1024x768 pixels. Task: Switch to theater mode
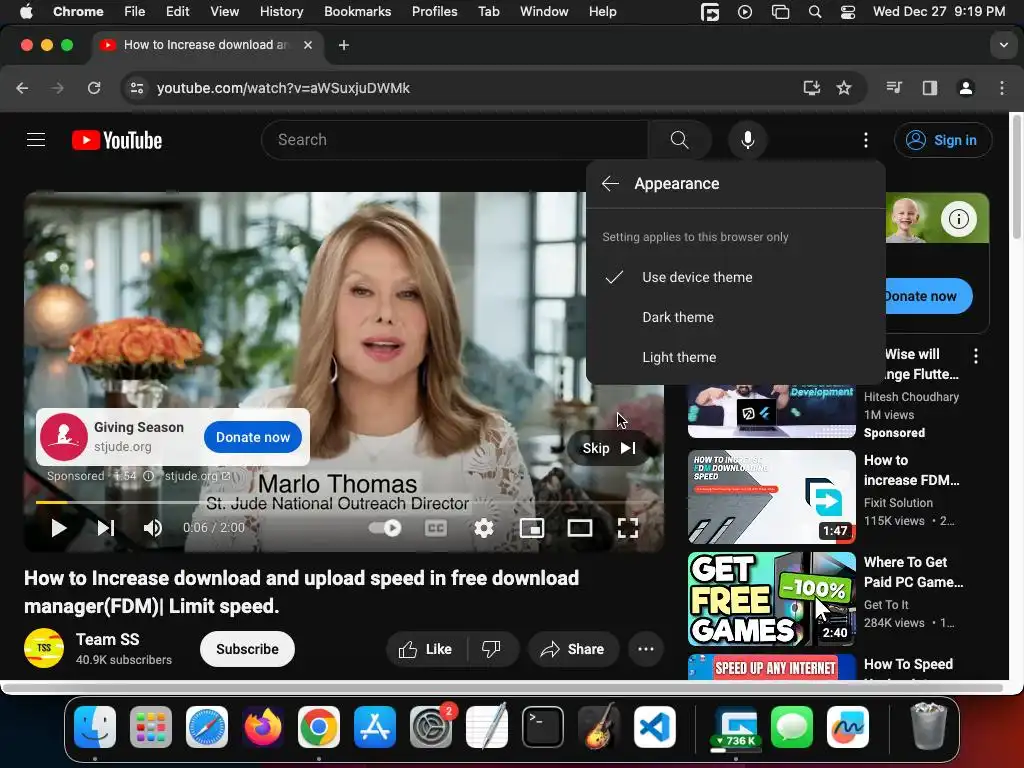[x=580, y=528]
